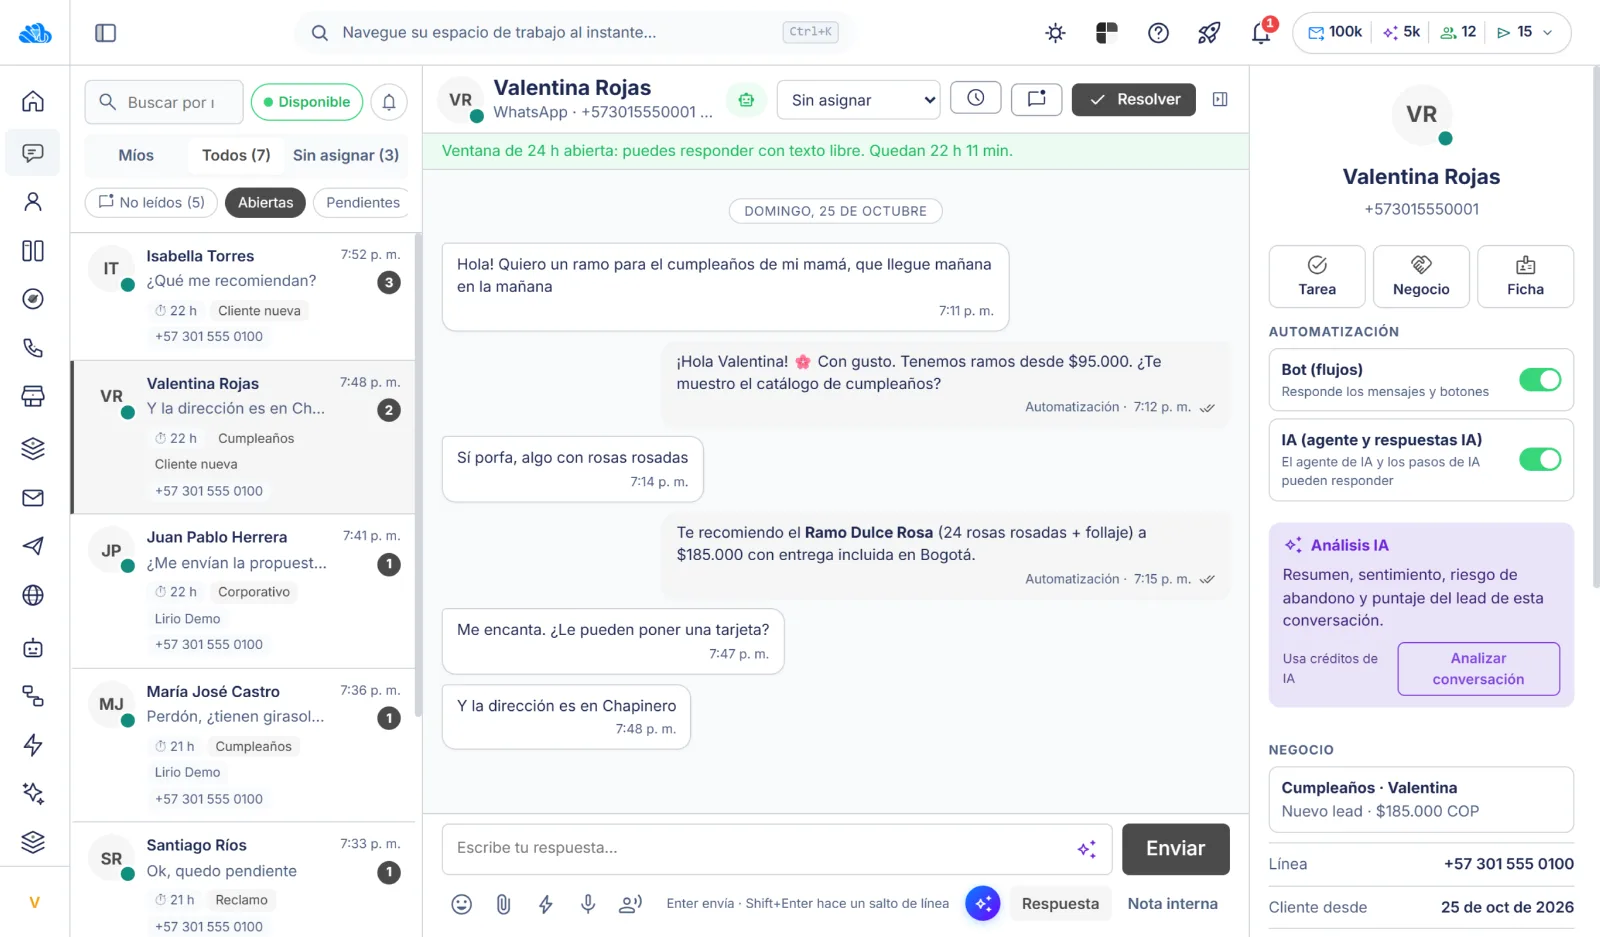The width and height of the screenshot is (1600, 937).
Task: Open the Contacts person icon in sidebar
Action: tap(33, 201)
